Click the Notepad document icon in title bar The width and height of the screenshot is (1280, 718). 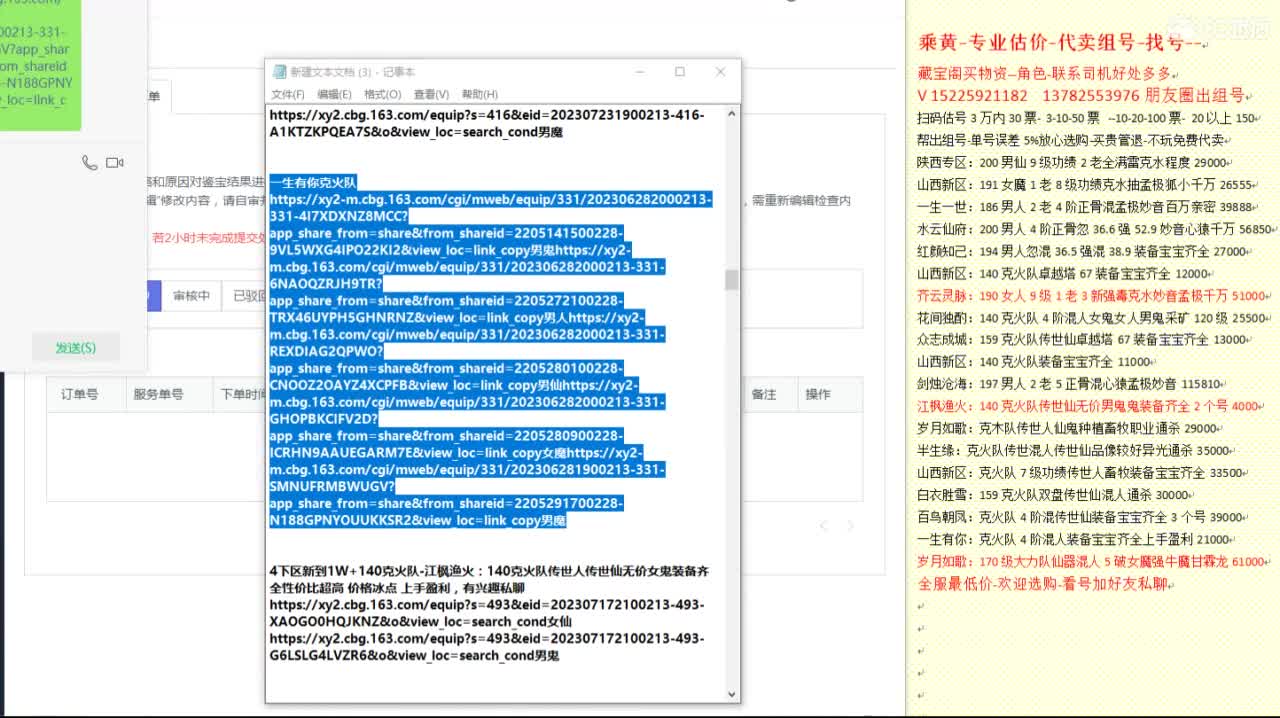tap(278, 72)
